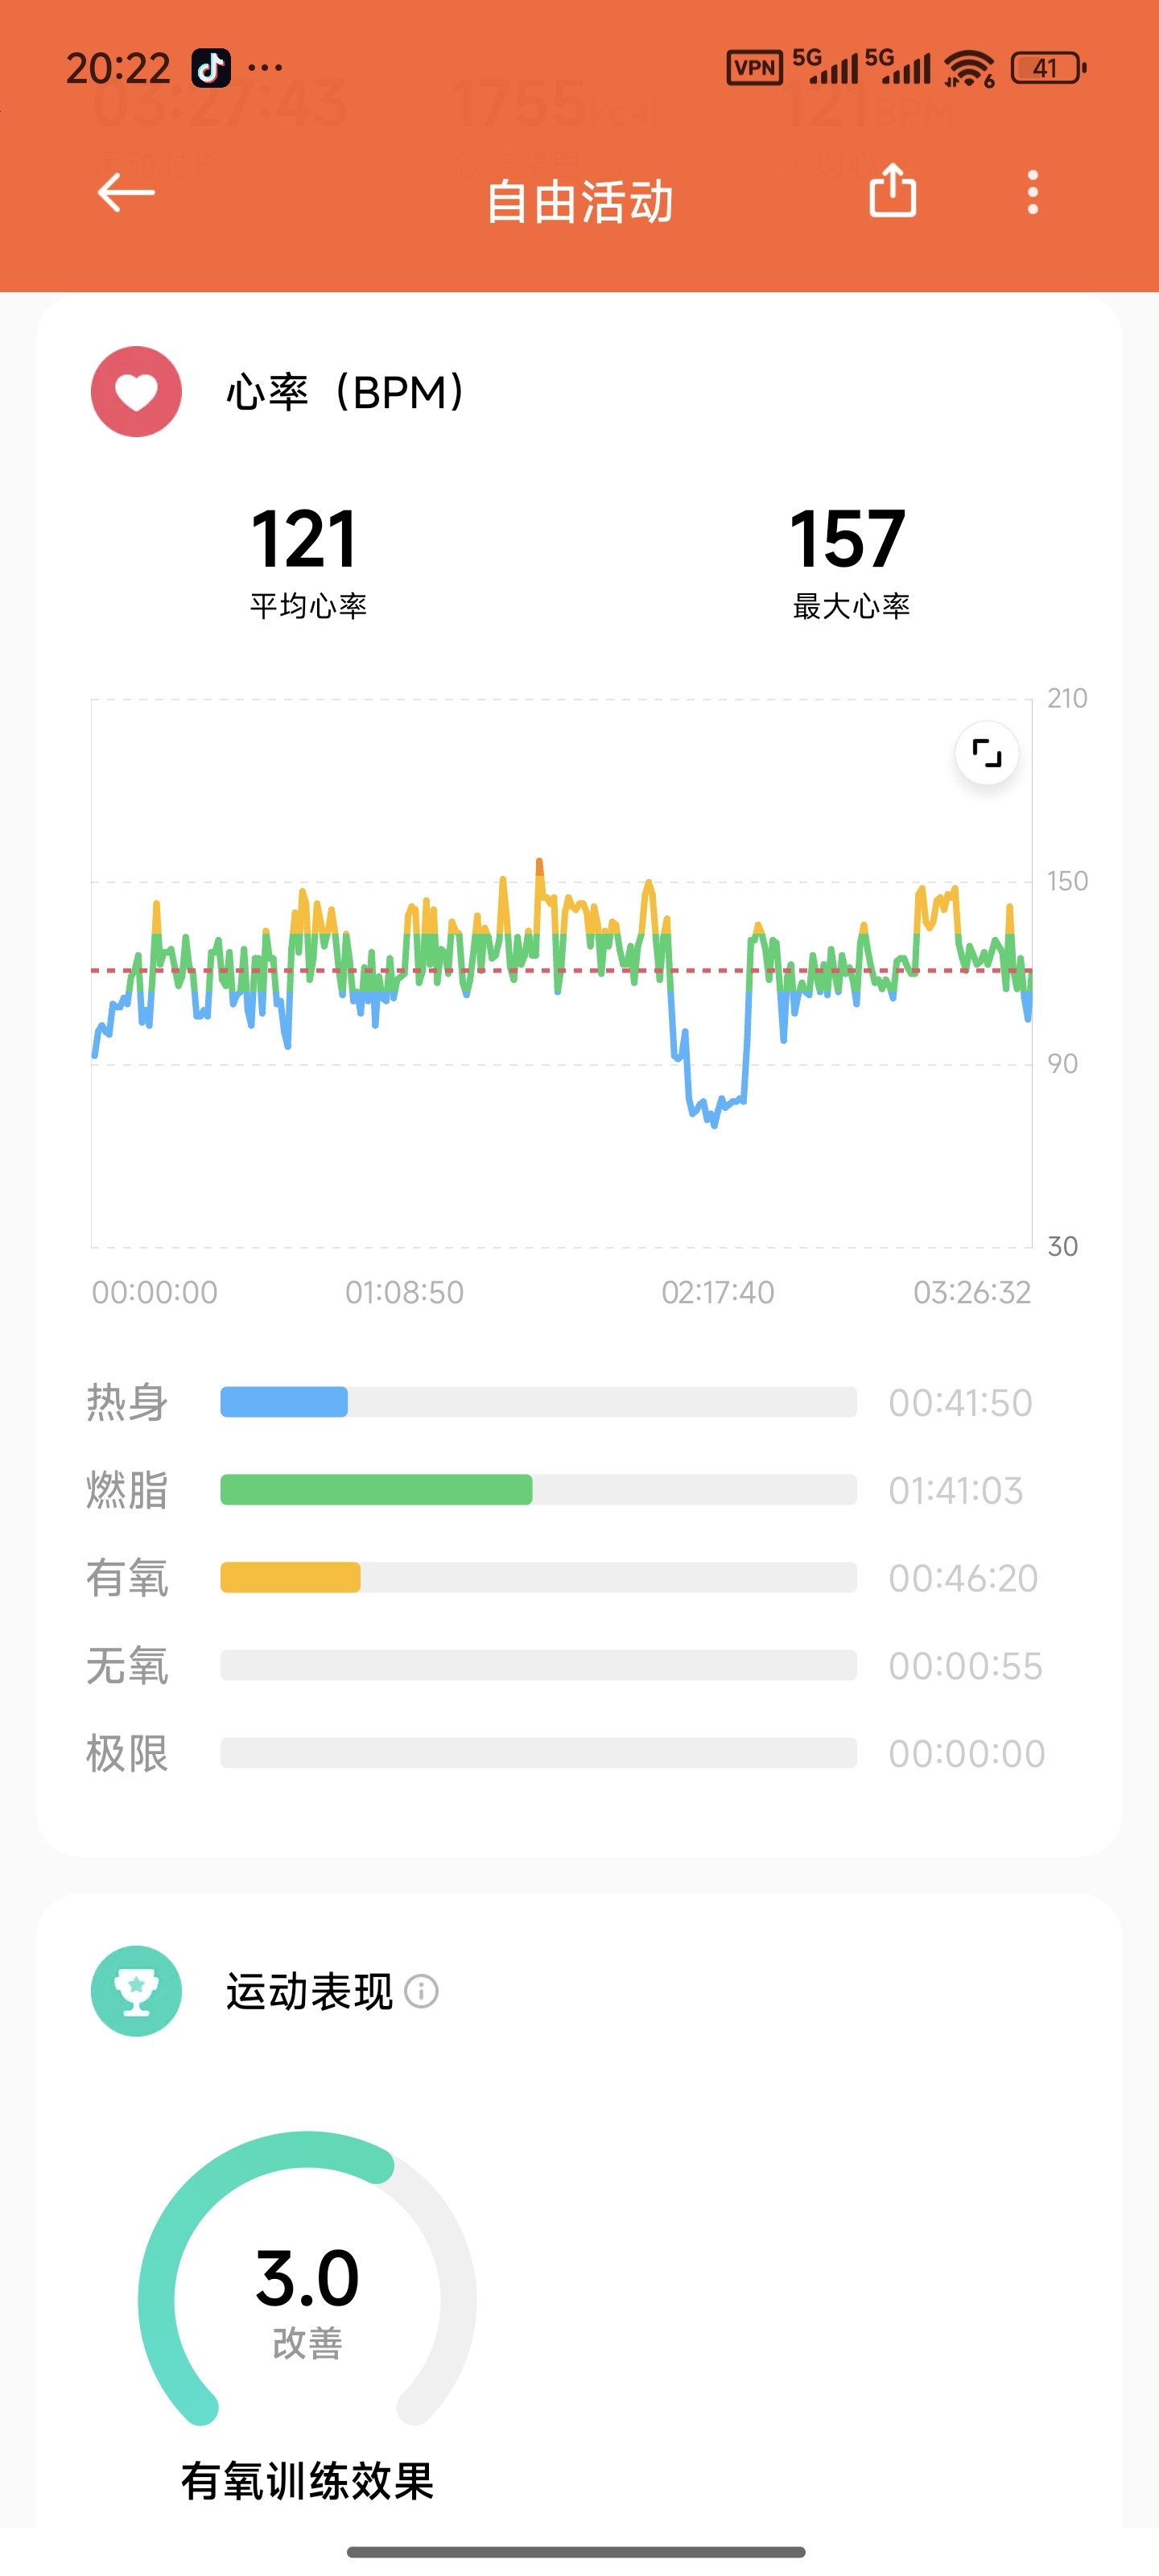1159x2576 pixels.
Task: Select the blue 热身 warm-up zone bar
Action: [x=284, y=1402]
